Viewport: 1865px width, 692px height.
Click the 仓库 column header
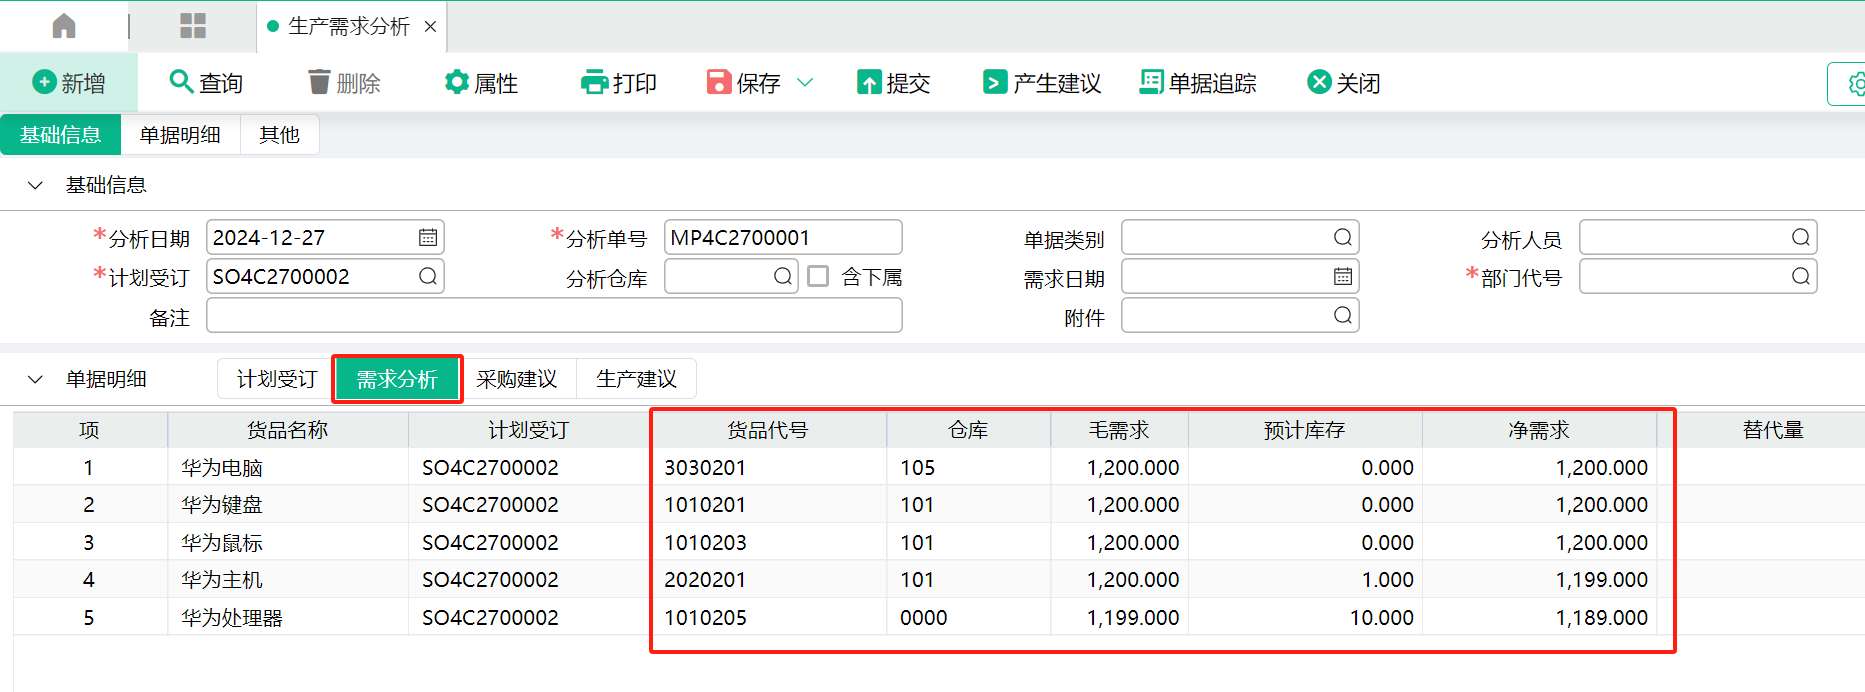click(968, 430)
